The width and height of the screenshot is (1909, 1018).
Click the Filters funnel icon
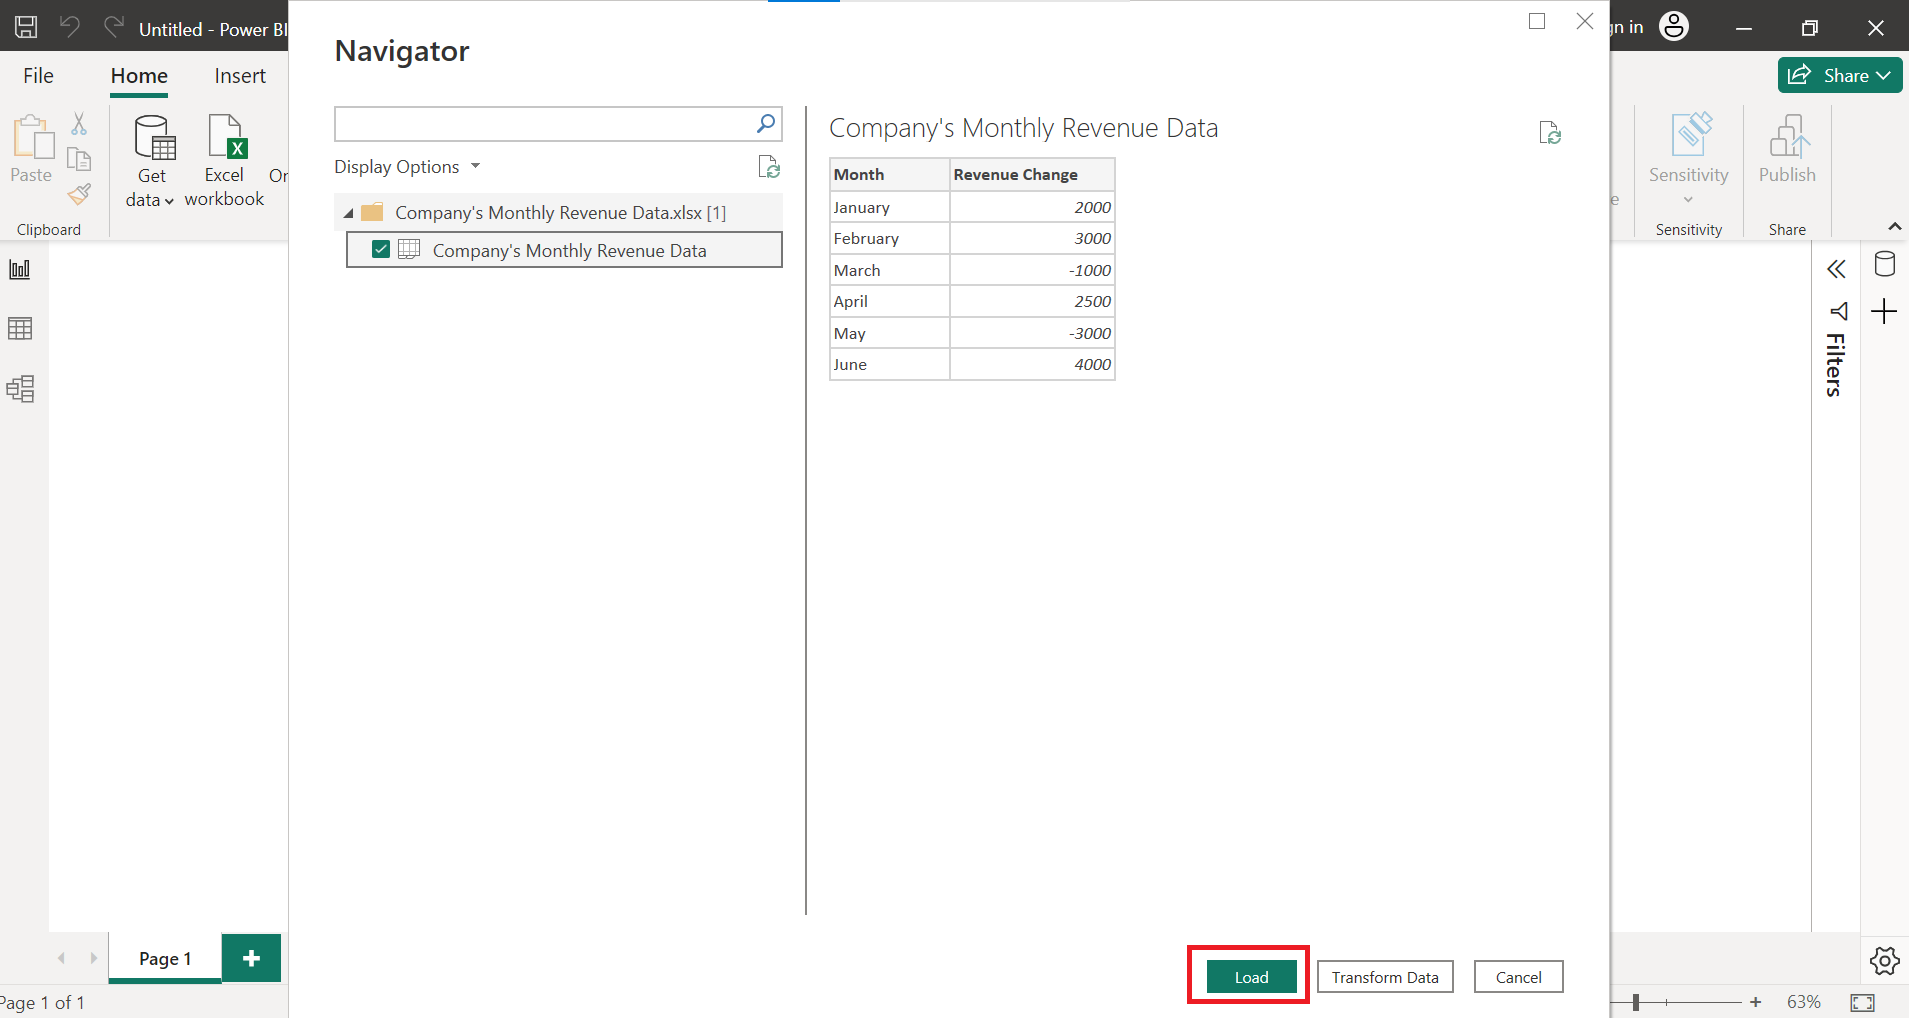(x=1838, y=311)
